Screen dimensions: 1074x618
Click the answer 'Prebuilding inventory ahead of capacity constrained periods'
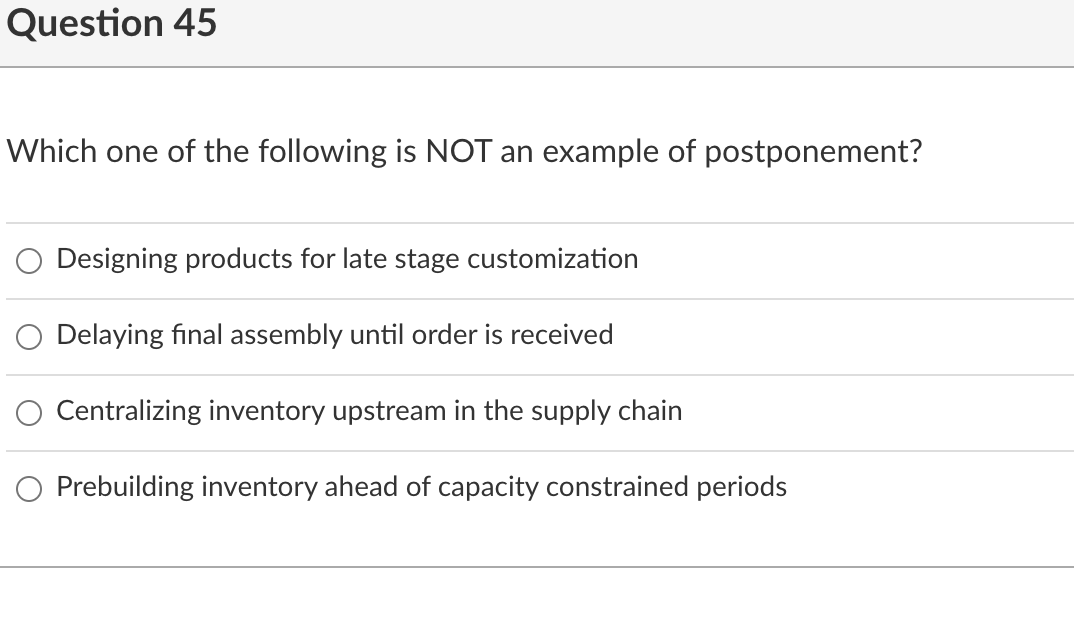point(421,487)
